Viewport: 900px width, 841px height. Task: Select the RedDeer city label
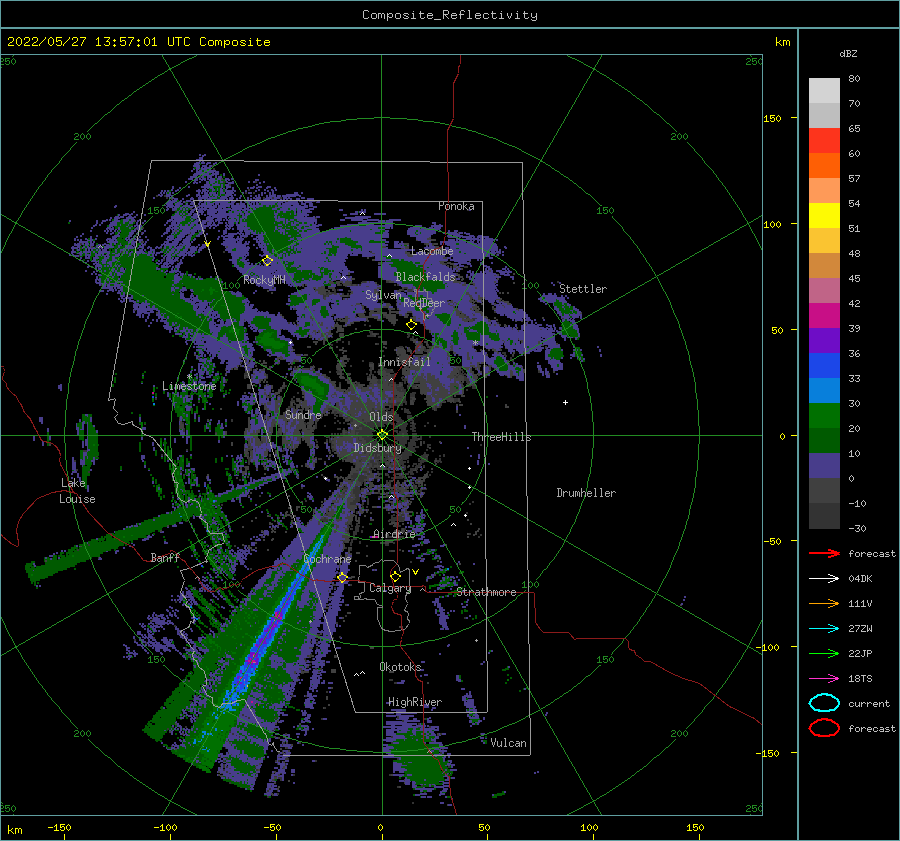(x=424, y=303)
